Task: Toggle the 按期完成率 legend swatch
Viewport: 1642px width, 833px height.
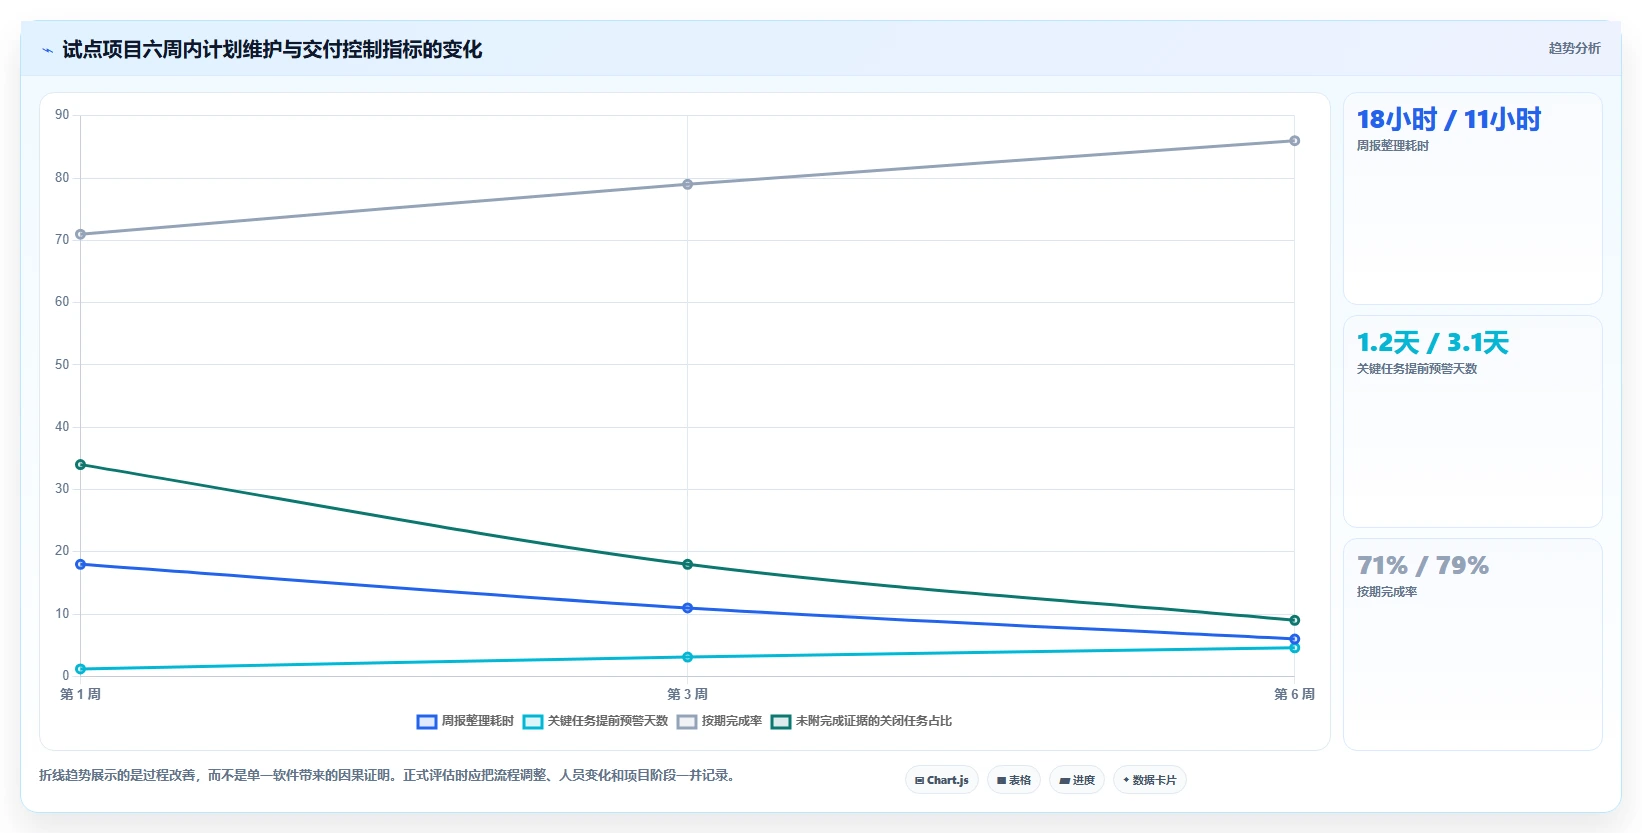Action: [687, 722]
